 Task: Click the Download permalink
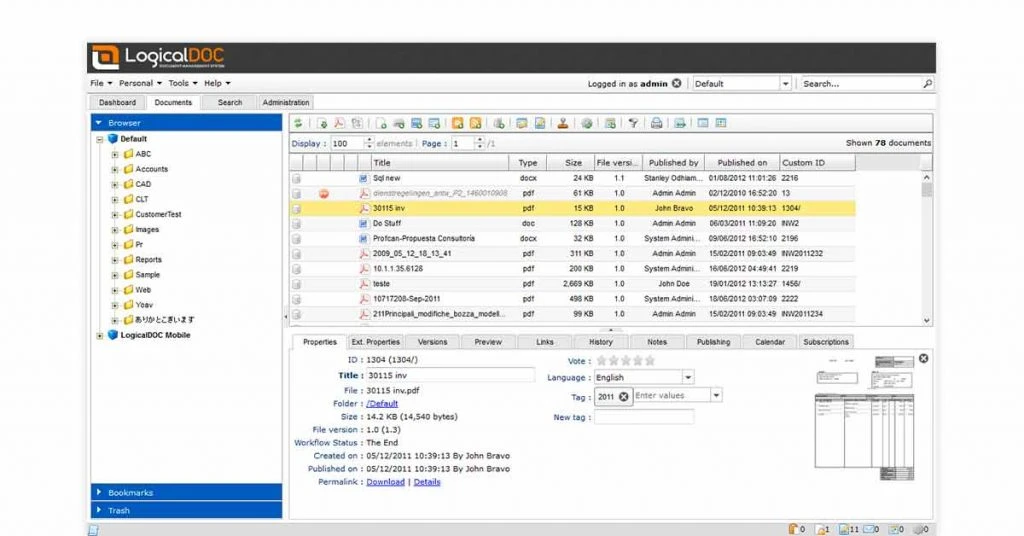pyautogui.click(x=385, y=482)
